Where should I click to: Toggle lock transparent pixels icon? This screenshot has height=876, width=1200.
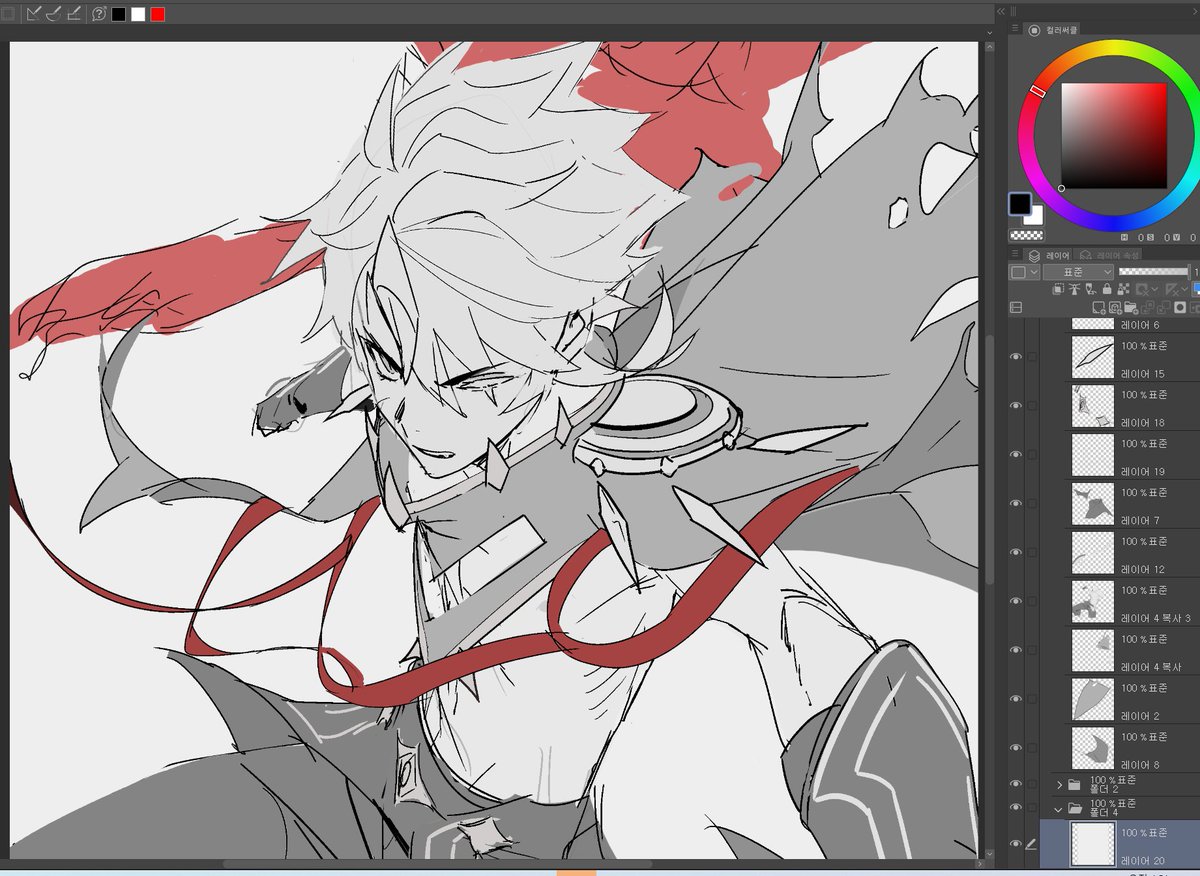click(1123, 290)
